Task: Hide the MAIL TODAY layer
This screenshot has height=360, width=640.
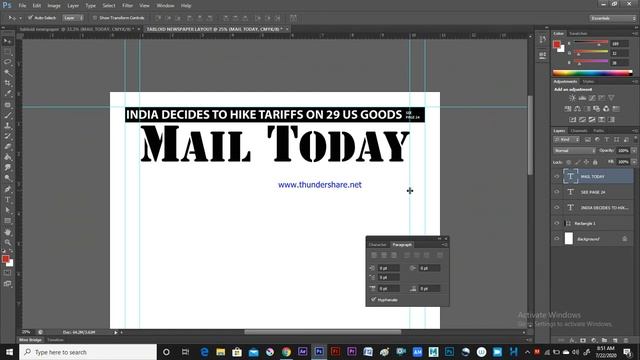Action: pyautogui.click(x=557, y=176)
